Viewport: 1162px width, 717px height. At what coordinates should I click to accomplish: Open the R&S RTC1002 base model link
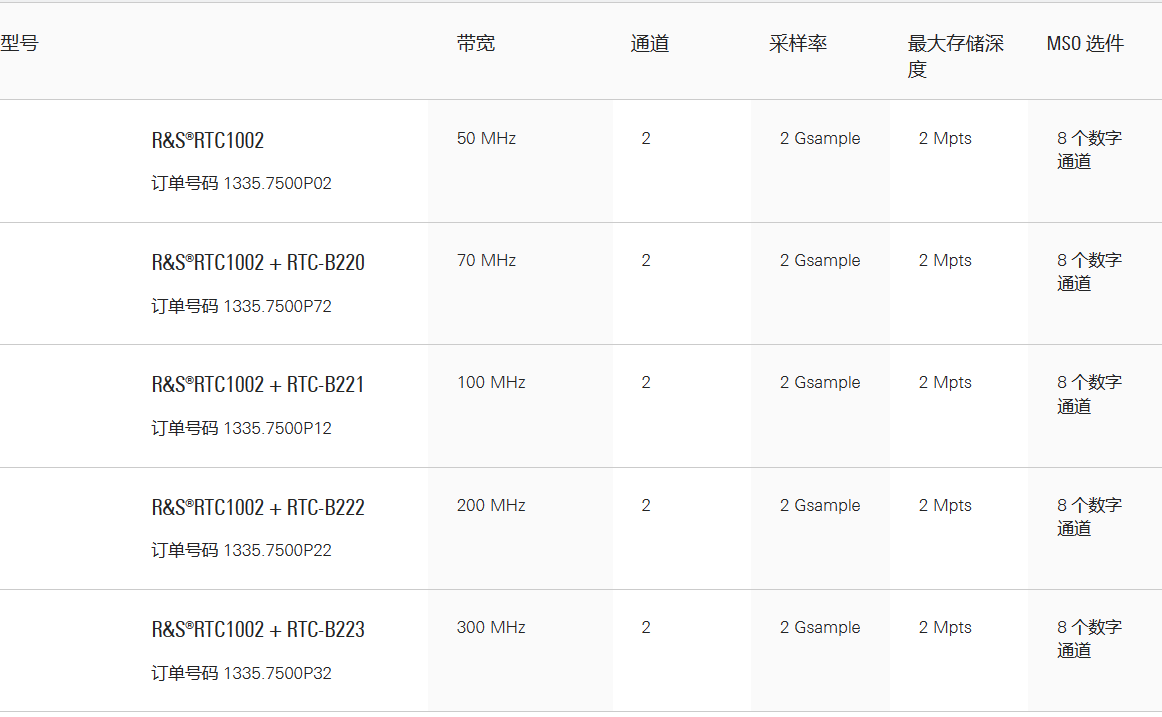(208, 140)
